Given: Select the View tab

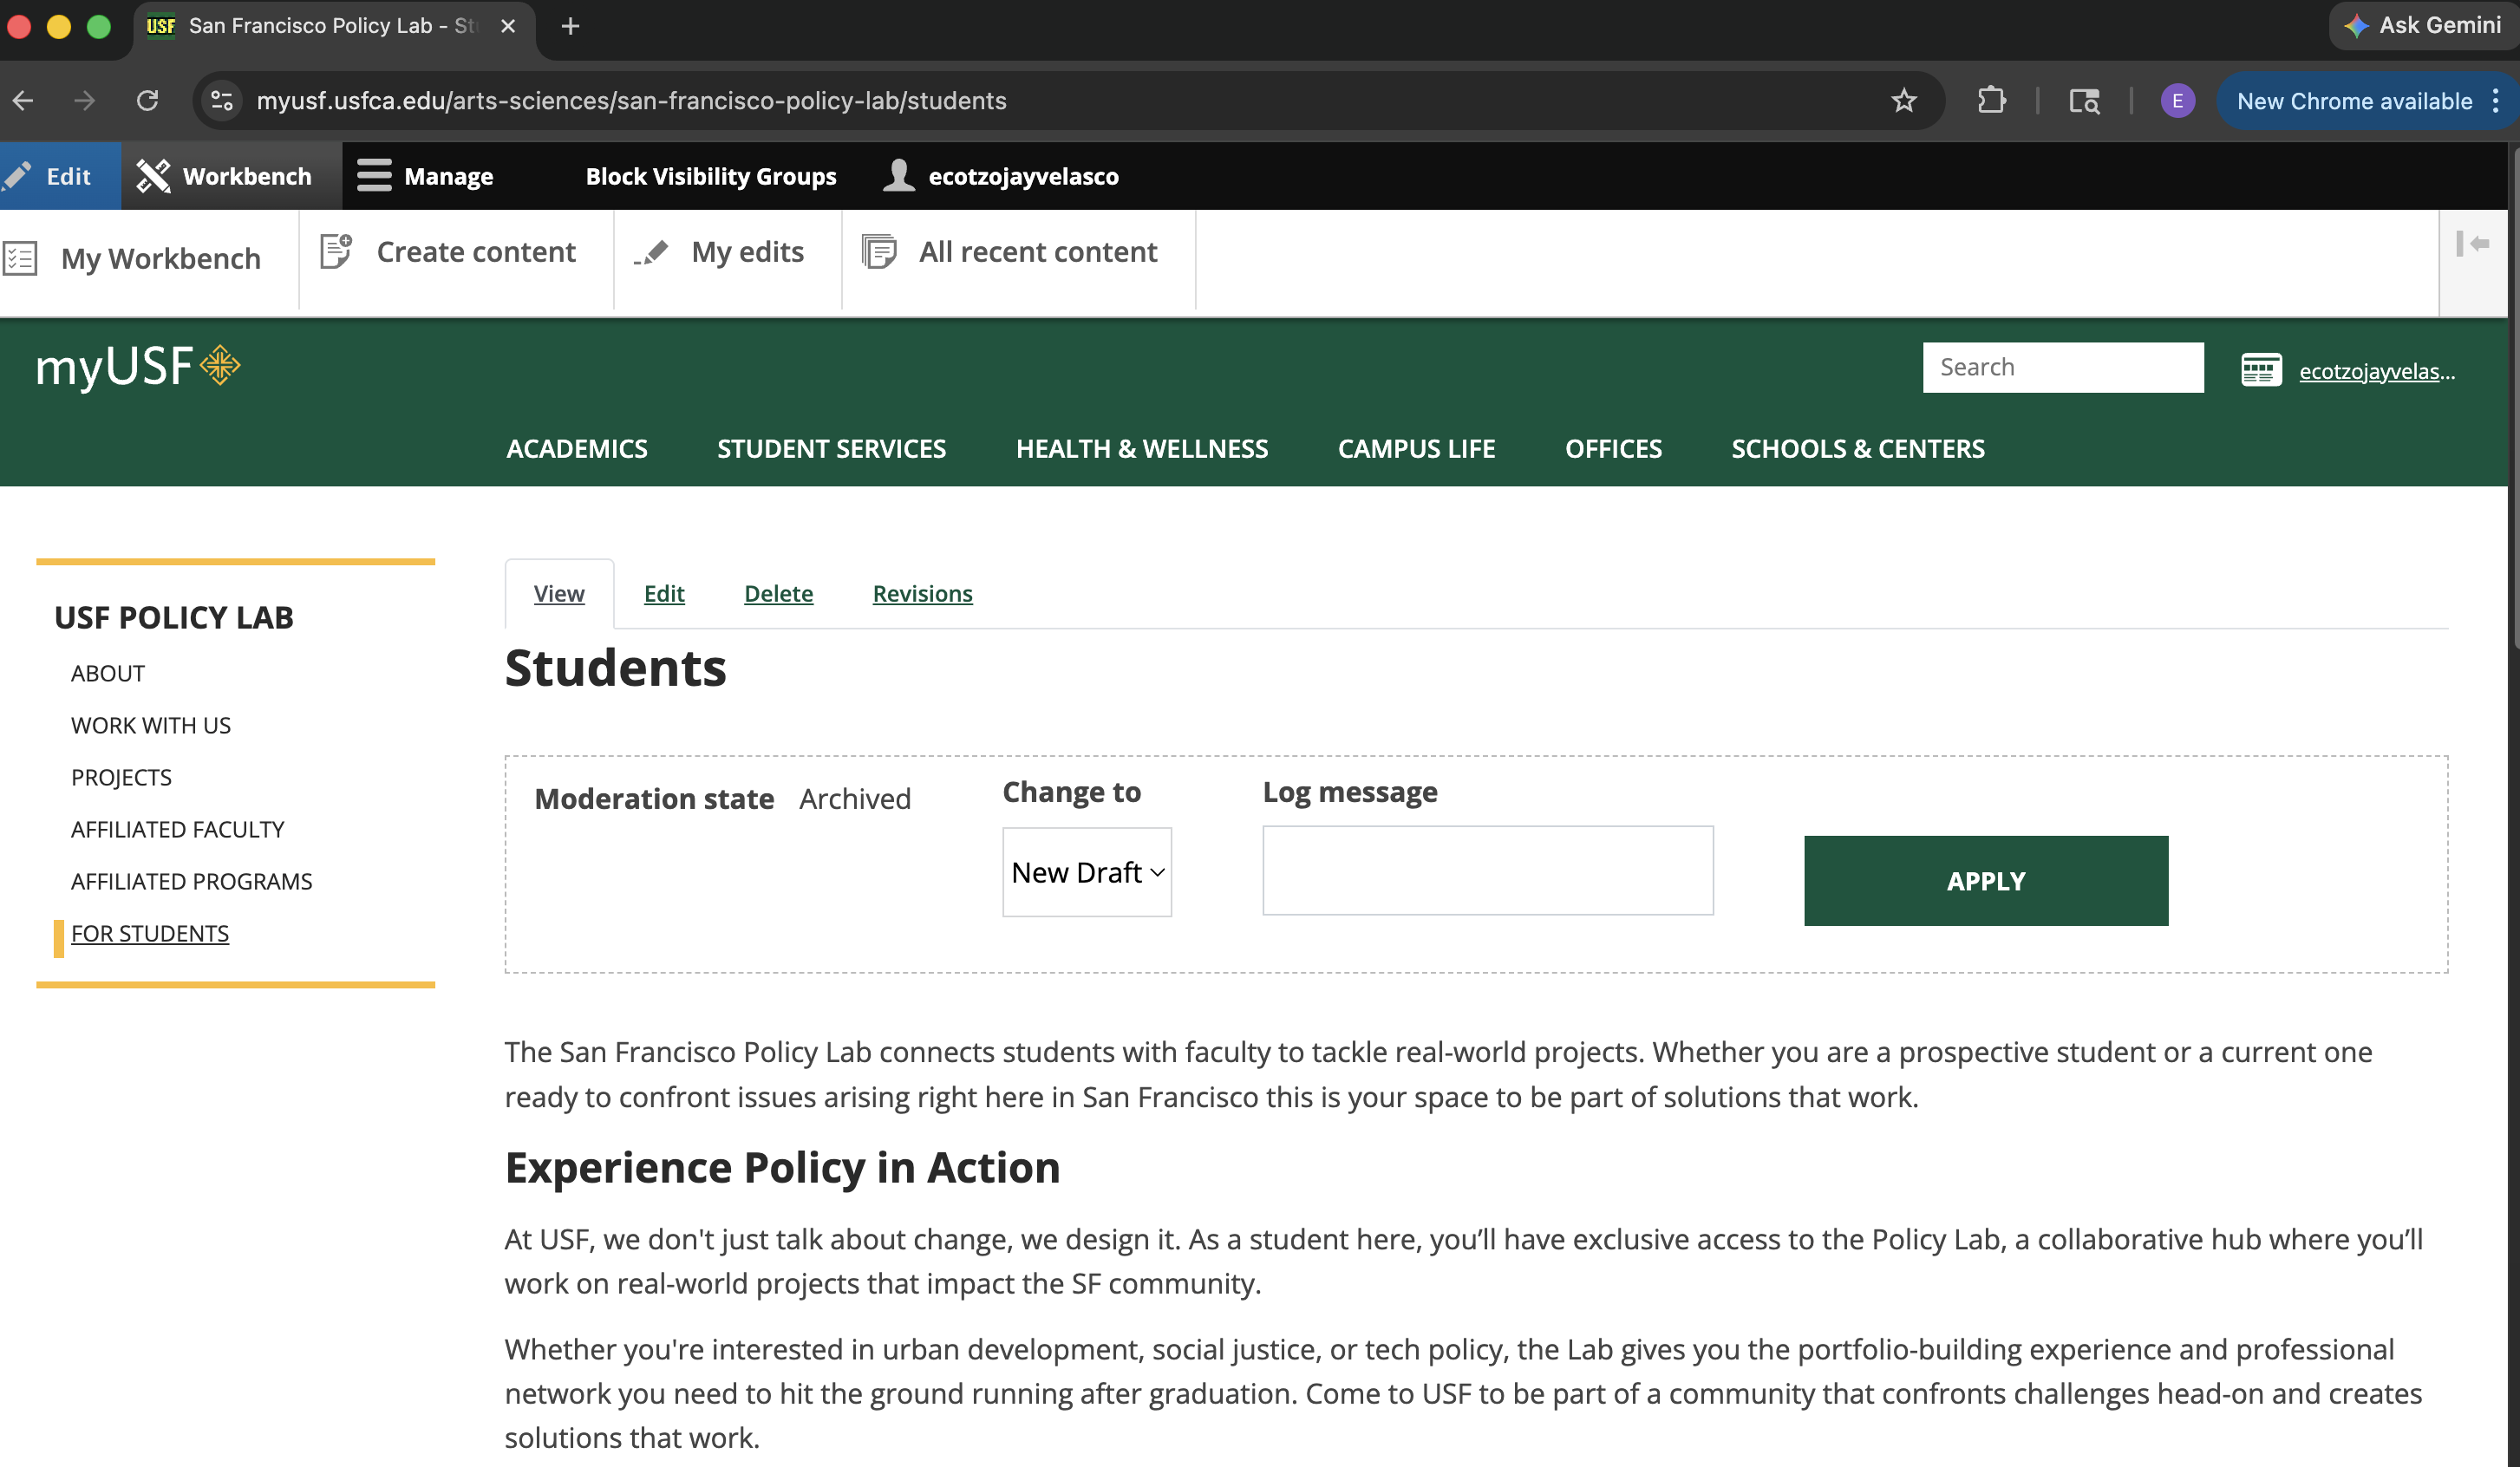Looking at the screenshot, I should tap(559, 593).
